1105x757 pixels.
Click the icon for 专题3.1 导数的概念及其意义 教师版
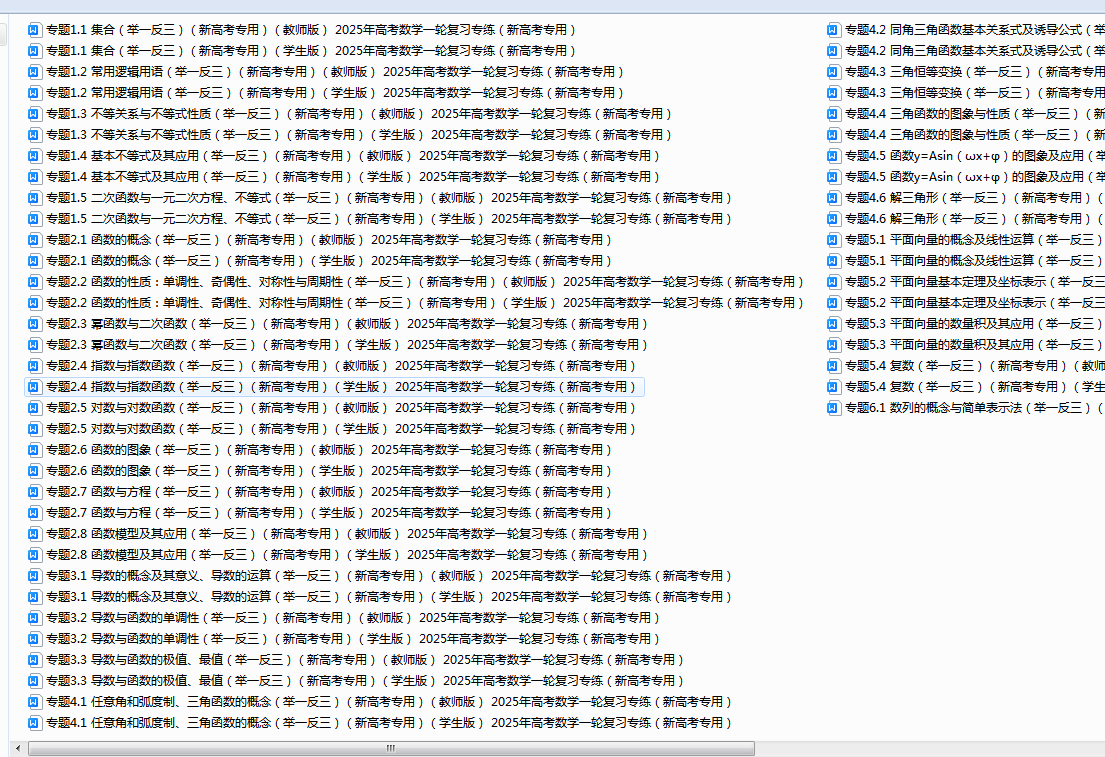34,576
